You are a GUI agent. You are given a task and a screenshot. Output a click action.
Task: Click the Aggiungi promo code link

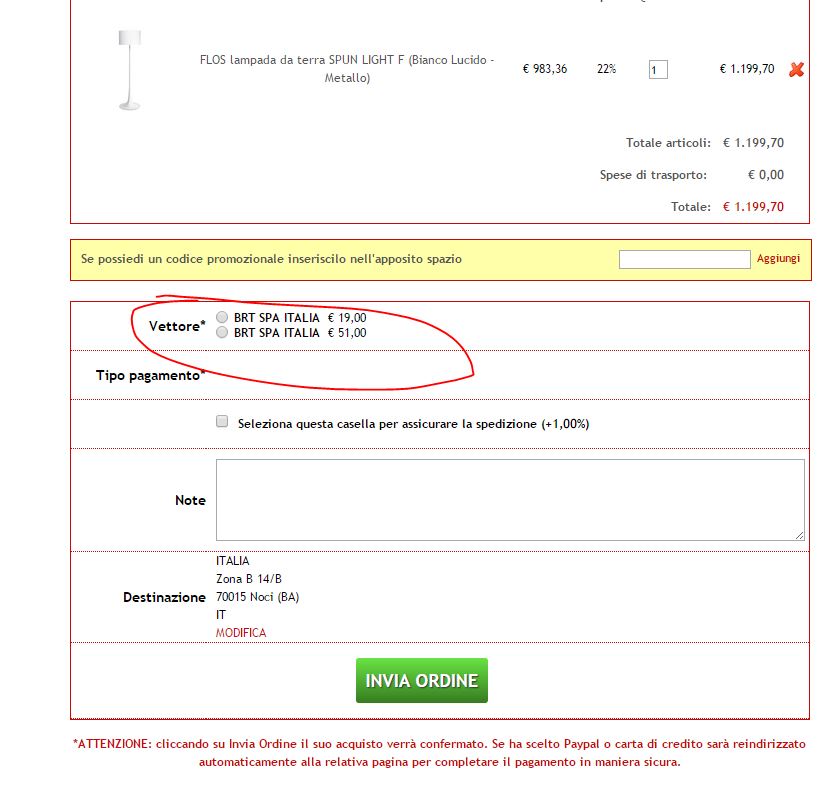point(778,258)
